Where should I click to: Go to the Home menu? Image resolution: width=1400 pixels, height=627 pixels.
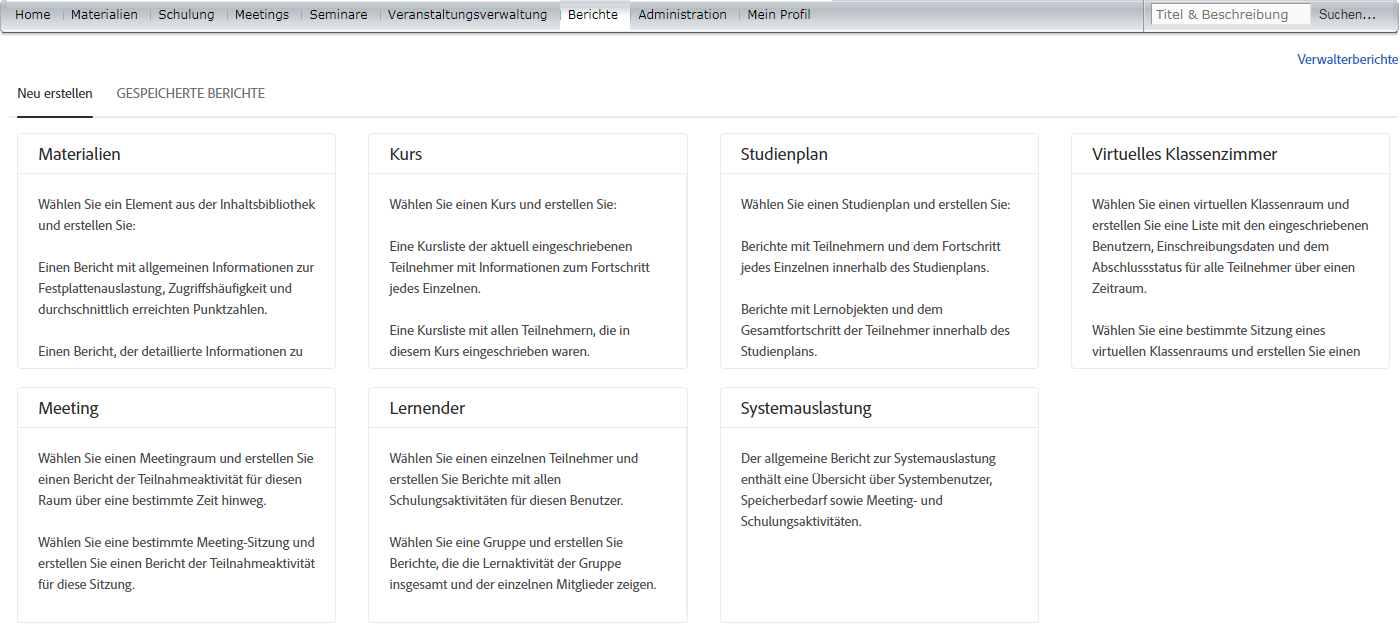point(33,15)
